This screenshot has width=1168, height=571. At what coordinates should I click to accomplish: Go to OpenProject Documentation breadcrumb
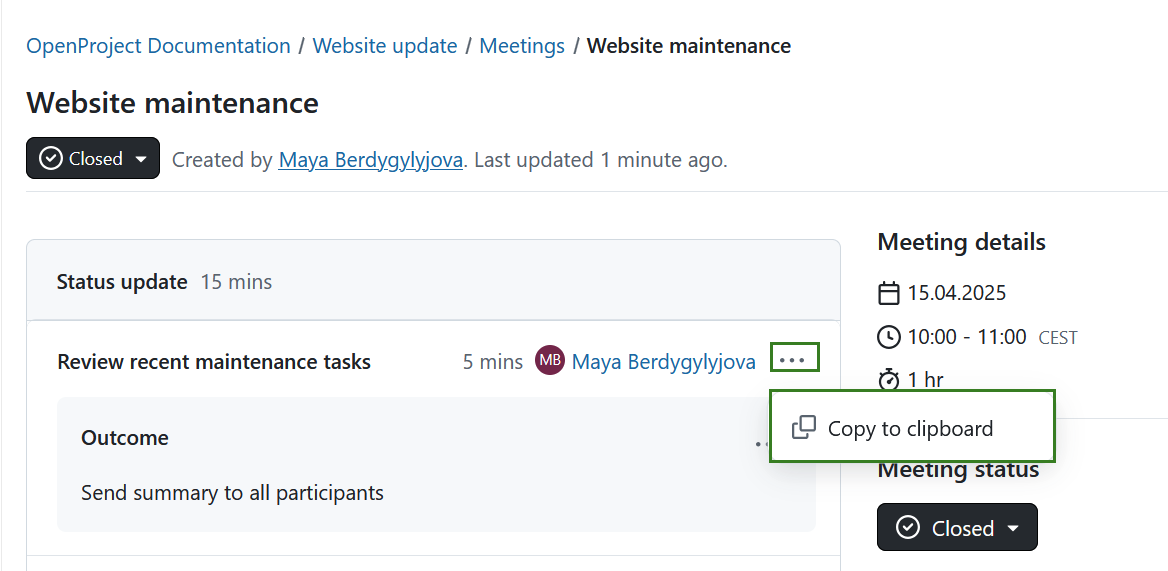click(158, 46)
